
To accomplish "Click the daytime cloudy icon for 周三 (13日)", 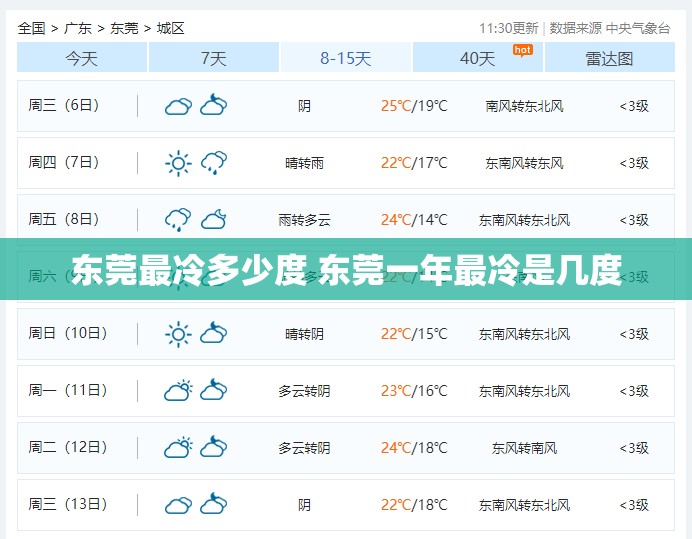I will 178,505.
